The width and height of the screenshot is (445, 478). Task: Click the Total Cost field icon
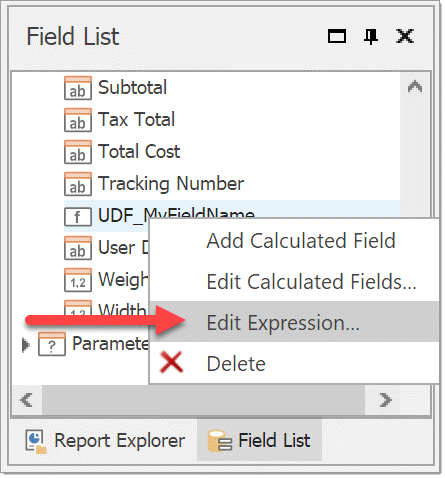tap(78, 152)
